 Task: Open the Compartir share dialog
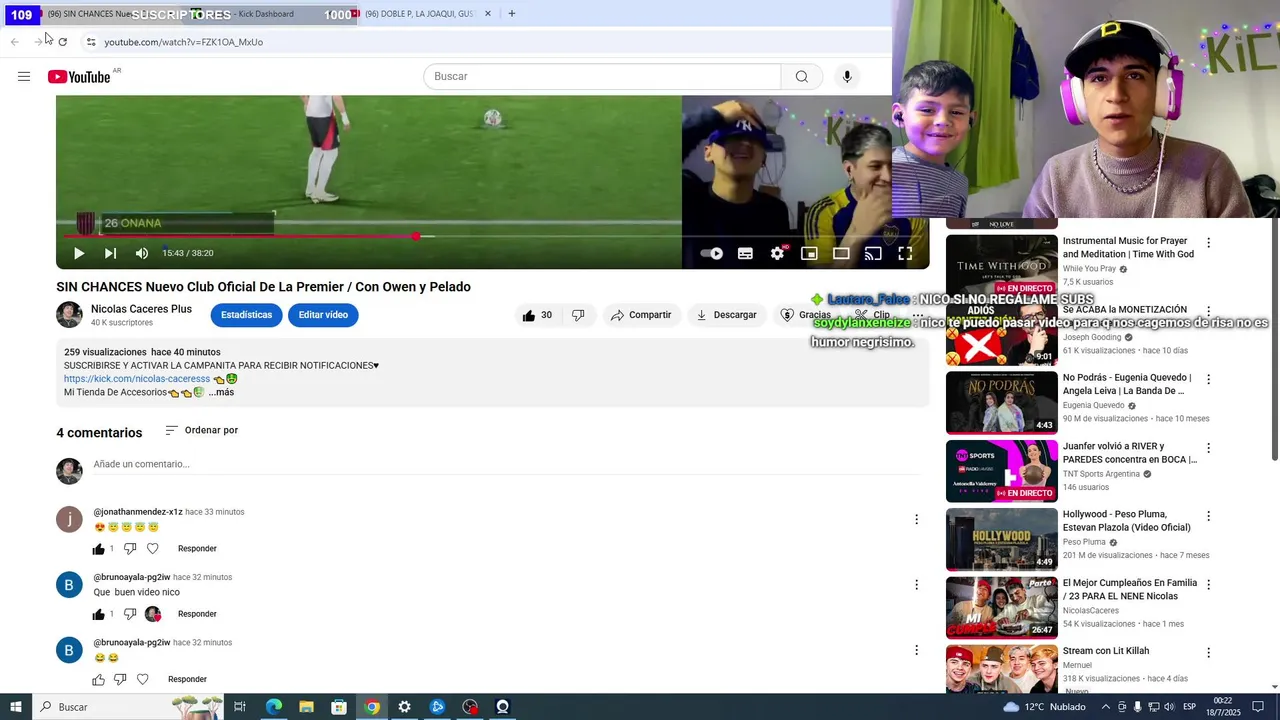coord(641,315)
